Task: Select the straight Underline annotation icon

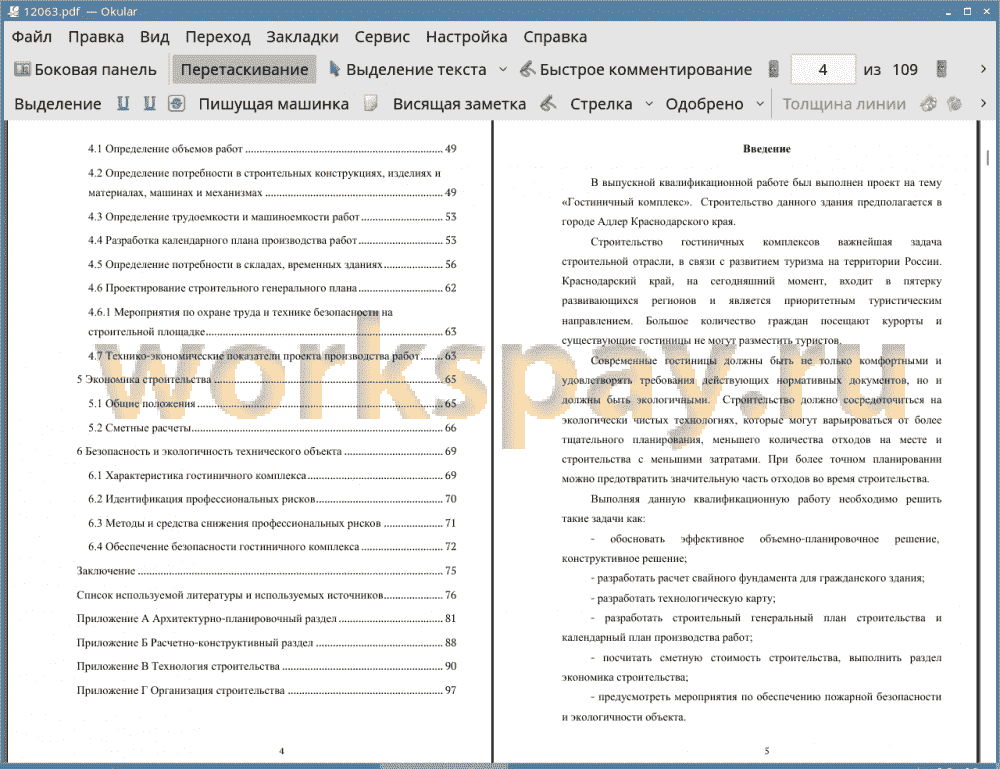Action: [x=123, y=103]
